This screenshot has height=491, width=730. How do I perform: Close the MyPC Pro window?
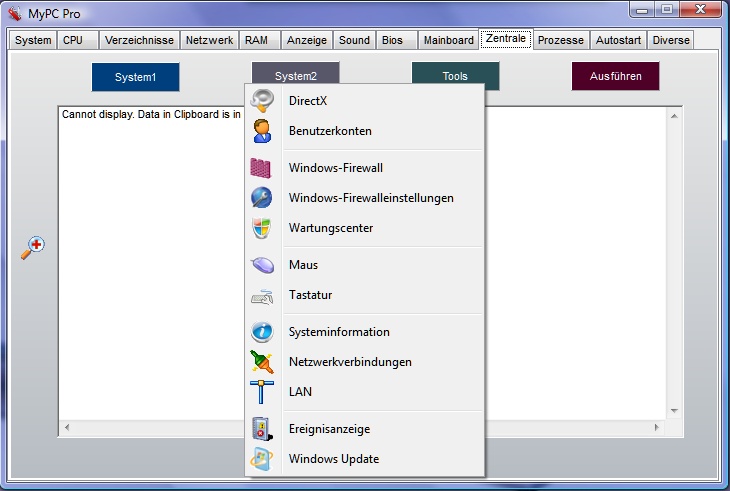pyautogui.click(x=700, y=10)
